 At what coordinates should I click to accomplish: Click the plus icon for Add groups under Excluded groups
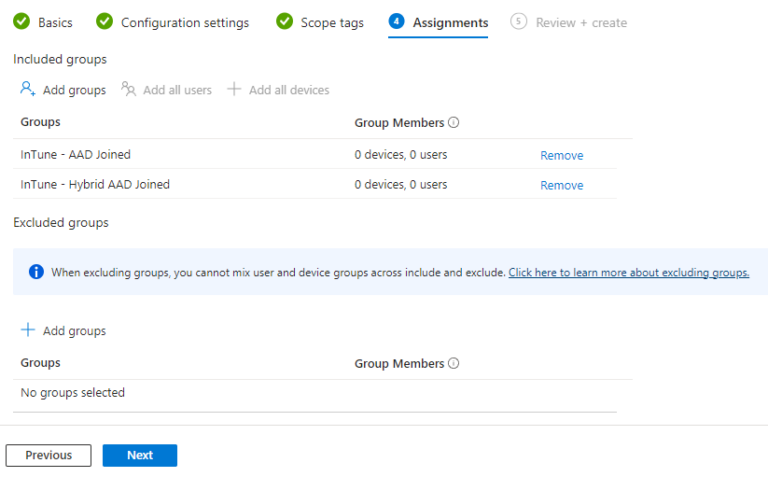tap(28, 330)
